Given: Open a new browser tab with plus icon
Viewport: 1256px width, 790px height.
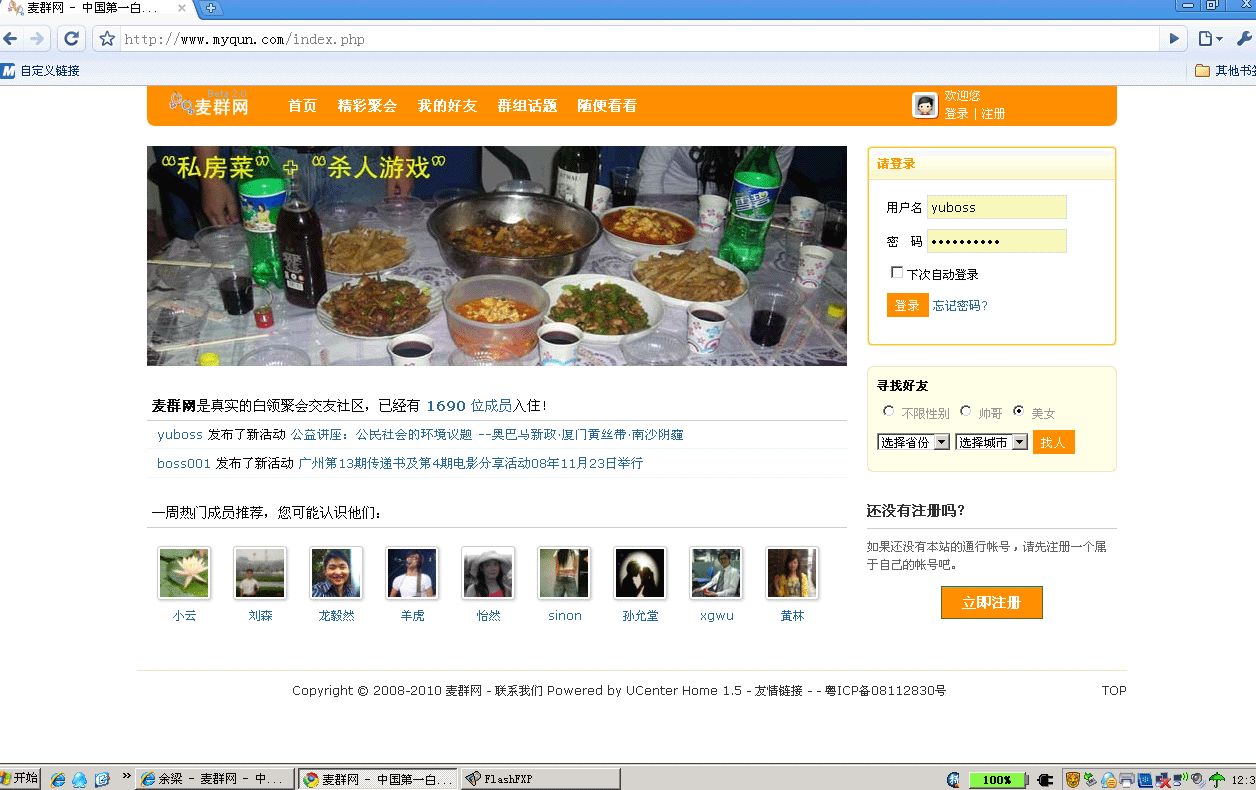Looking at the screenshot, I should pos(210,8).
